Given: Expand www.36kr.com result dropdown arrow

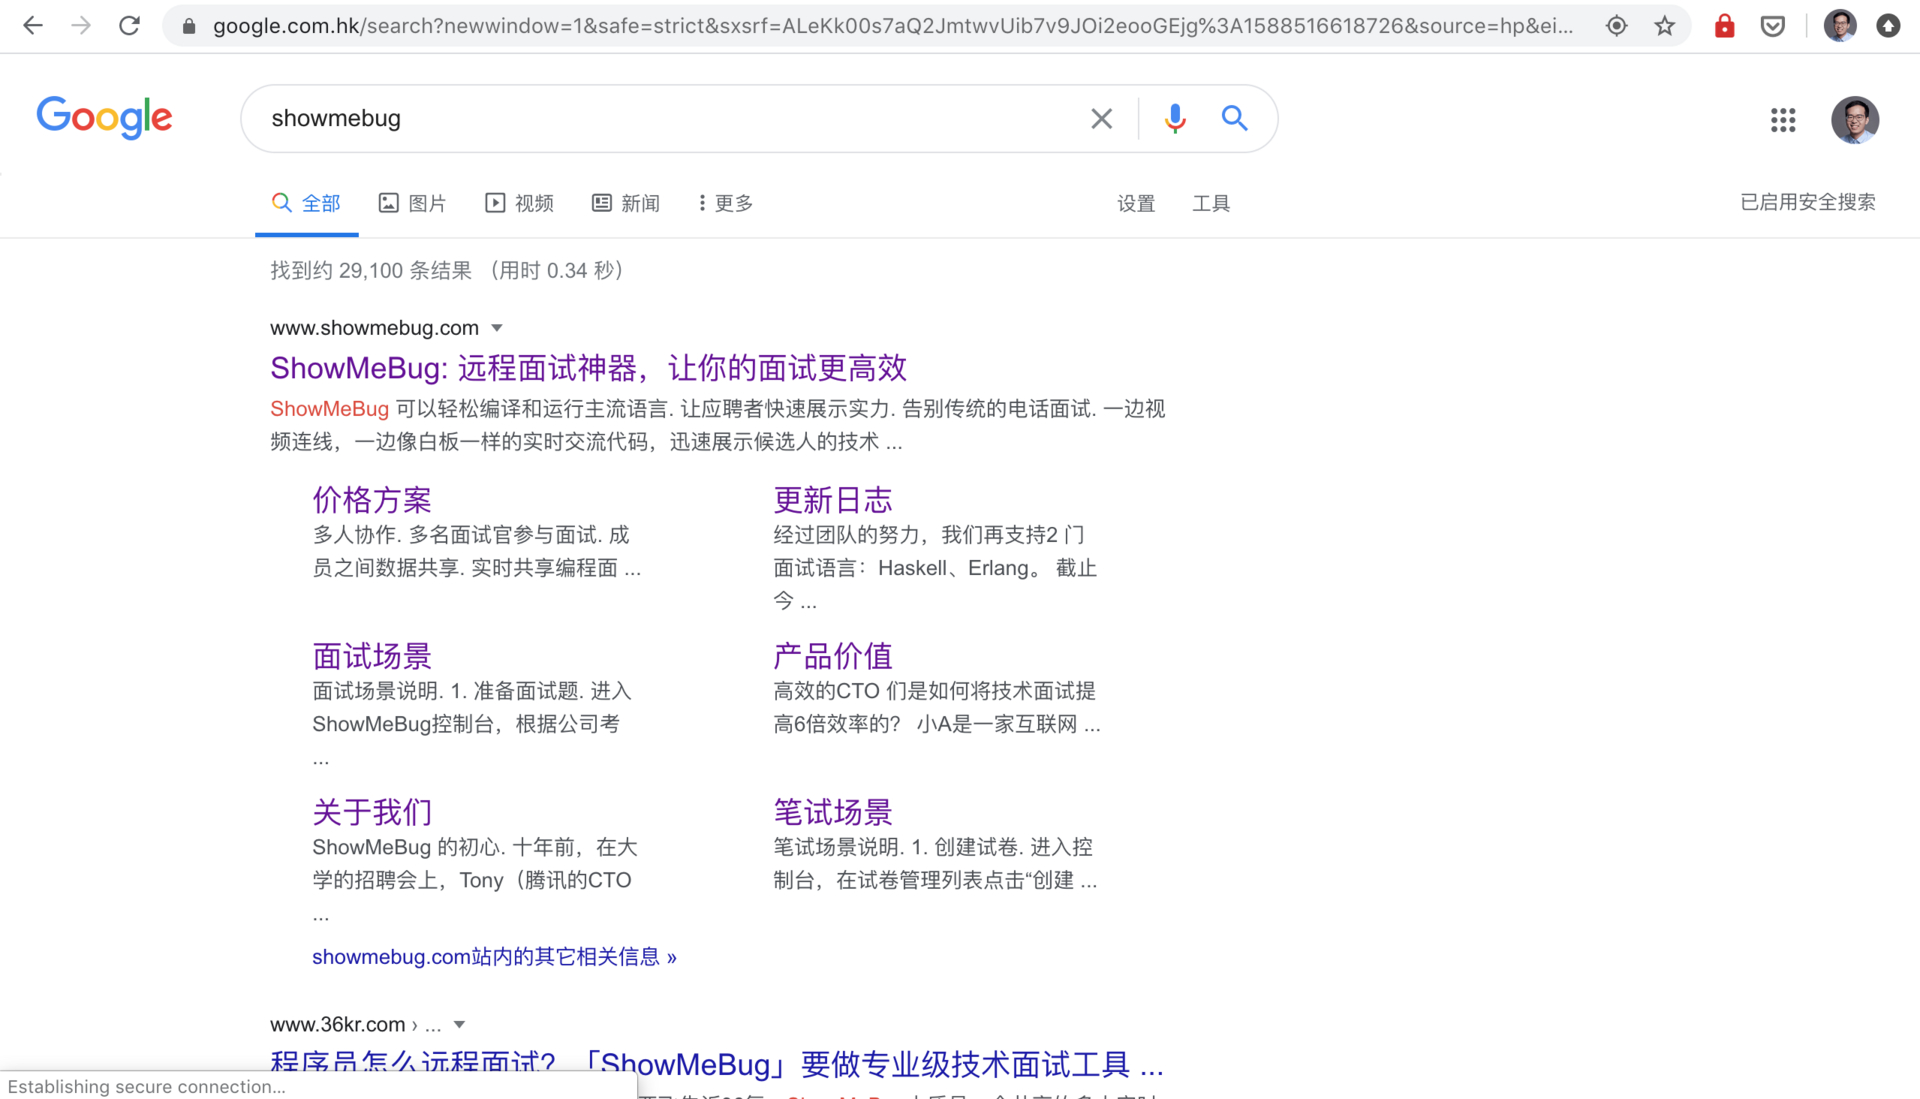Looking at the screenshot, I should [x=460, y=1025].
